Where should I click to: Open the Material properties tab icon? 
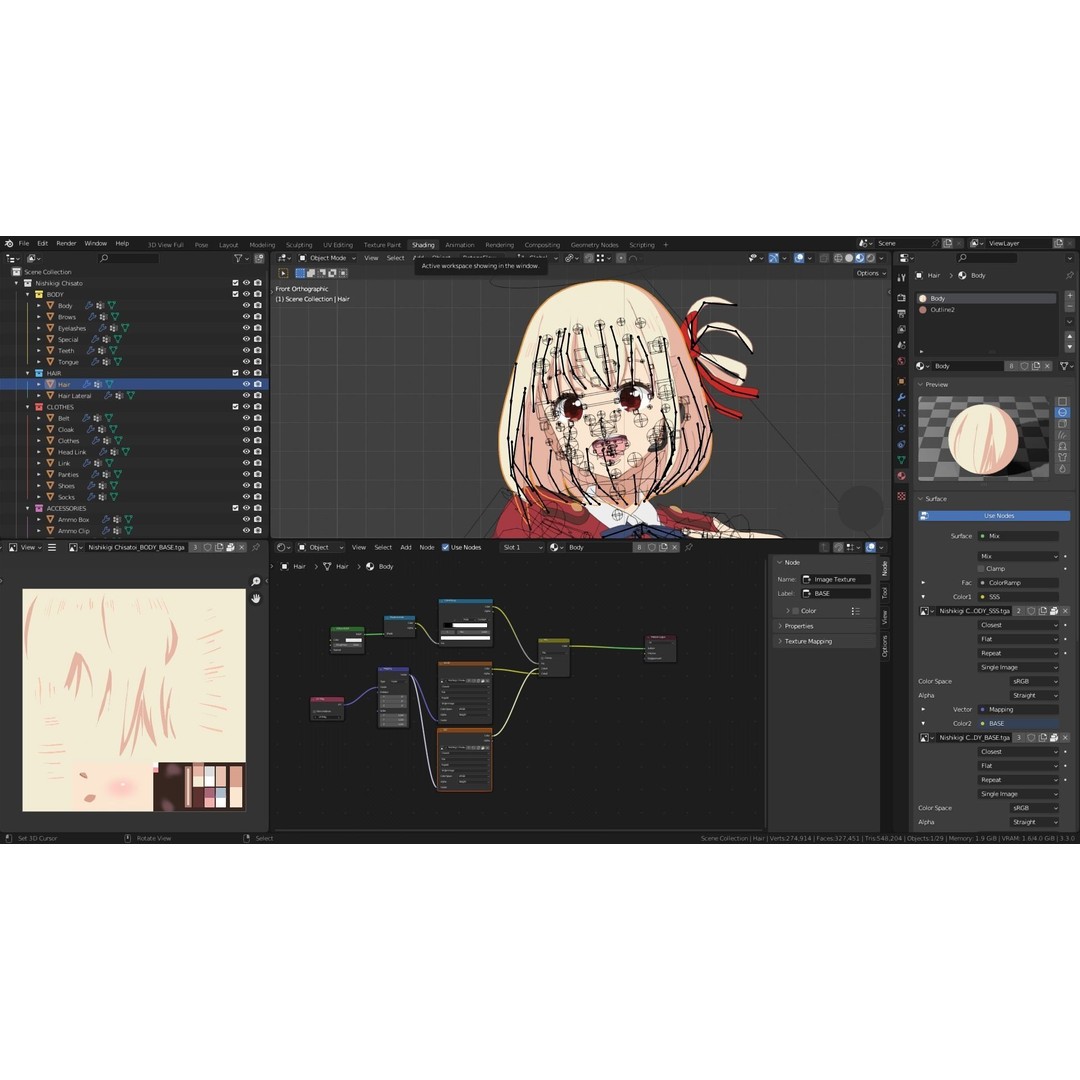901,476
